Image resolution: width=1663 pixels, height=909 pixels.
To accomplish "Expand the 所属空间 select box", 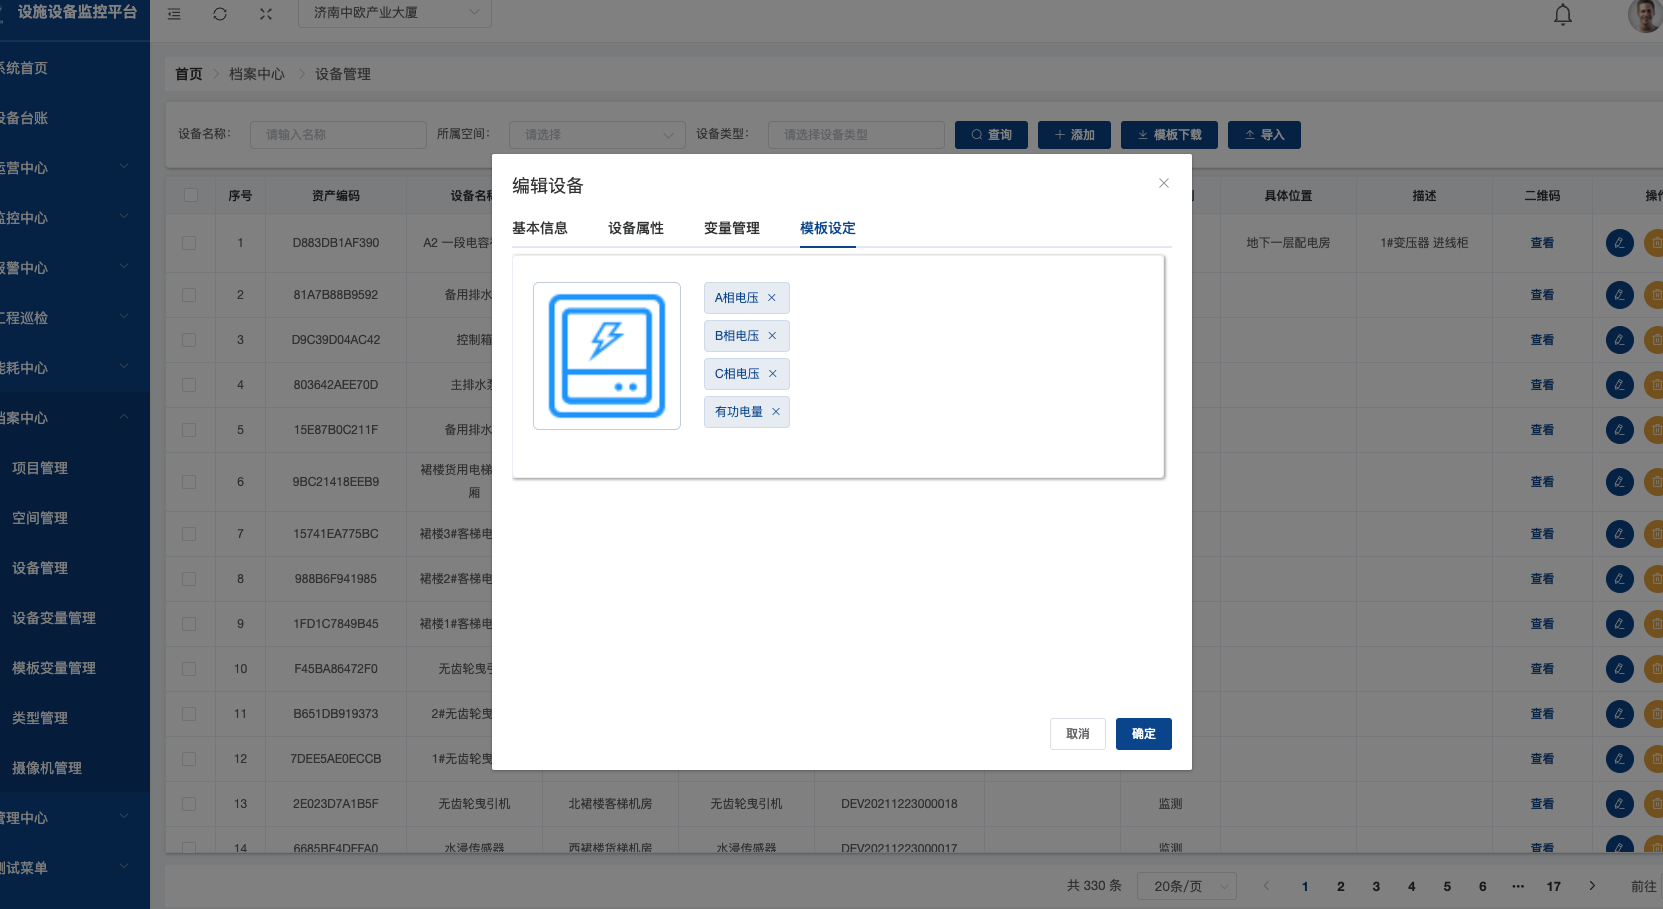I will point(597,135).
